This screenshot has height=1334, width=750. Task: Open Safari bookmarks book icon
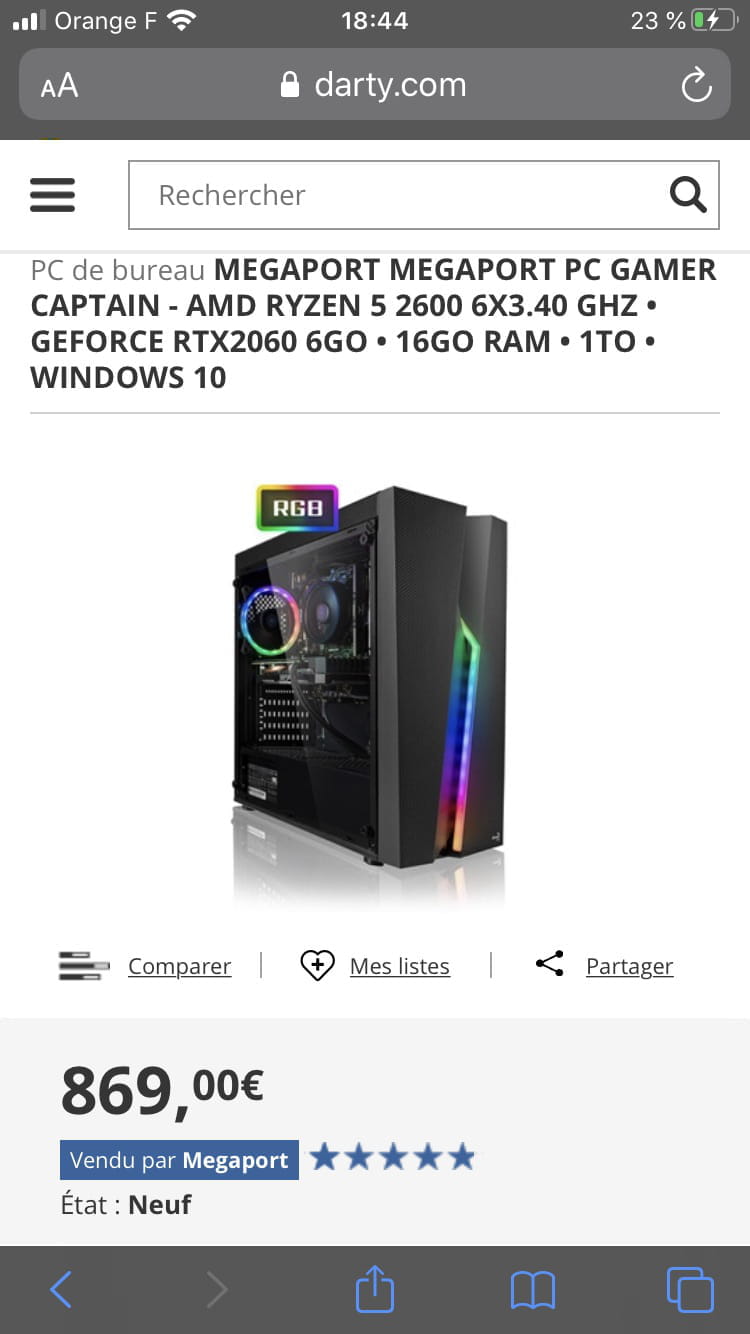(x=532, y=1290)
